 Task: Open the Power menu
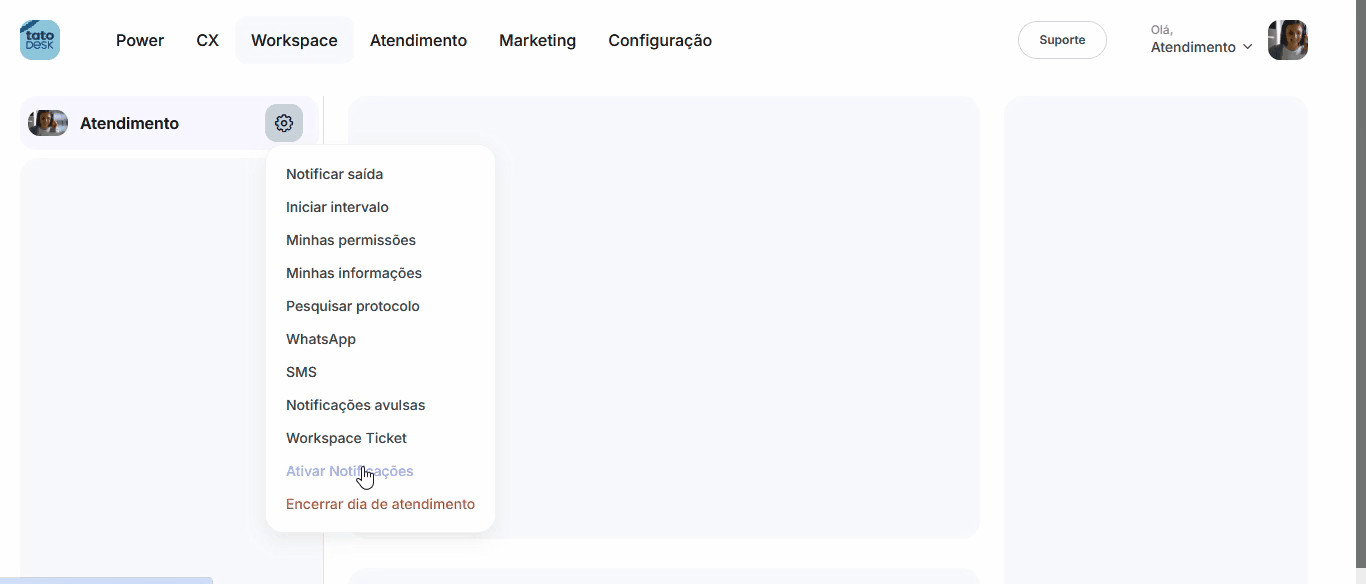point(140,40)
